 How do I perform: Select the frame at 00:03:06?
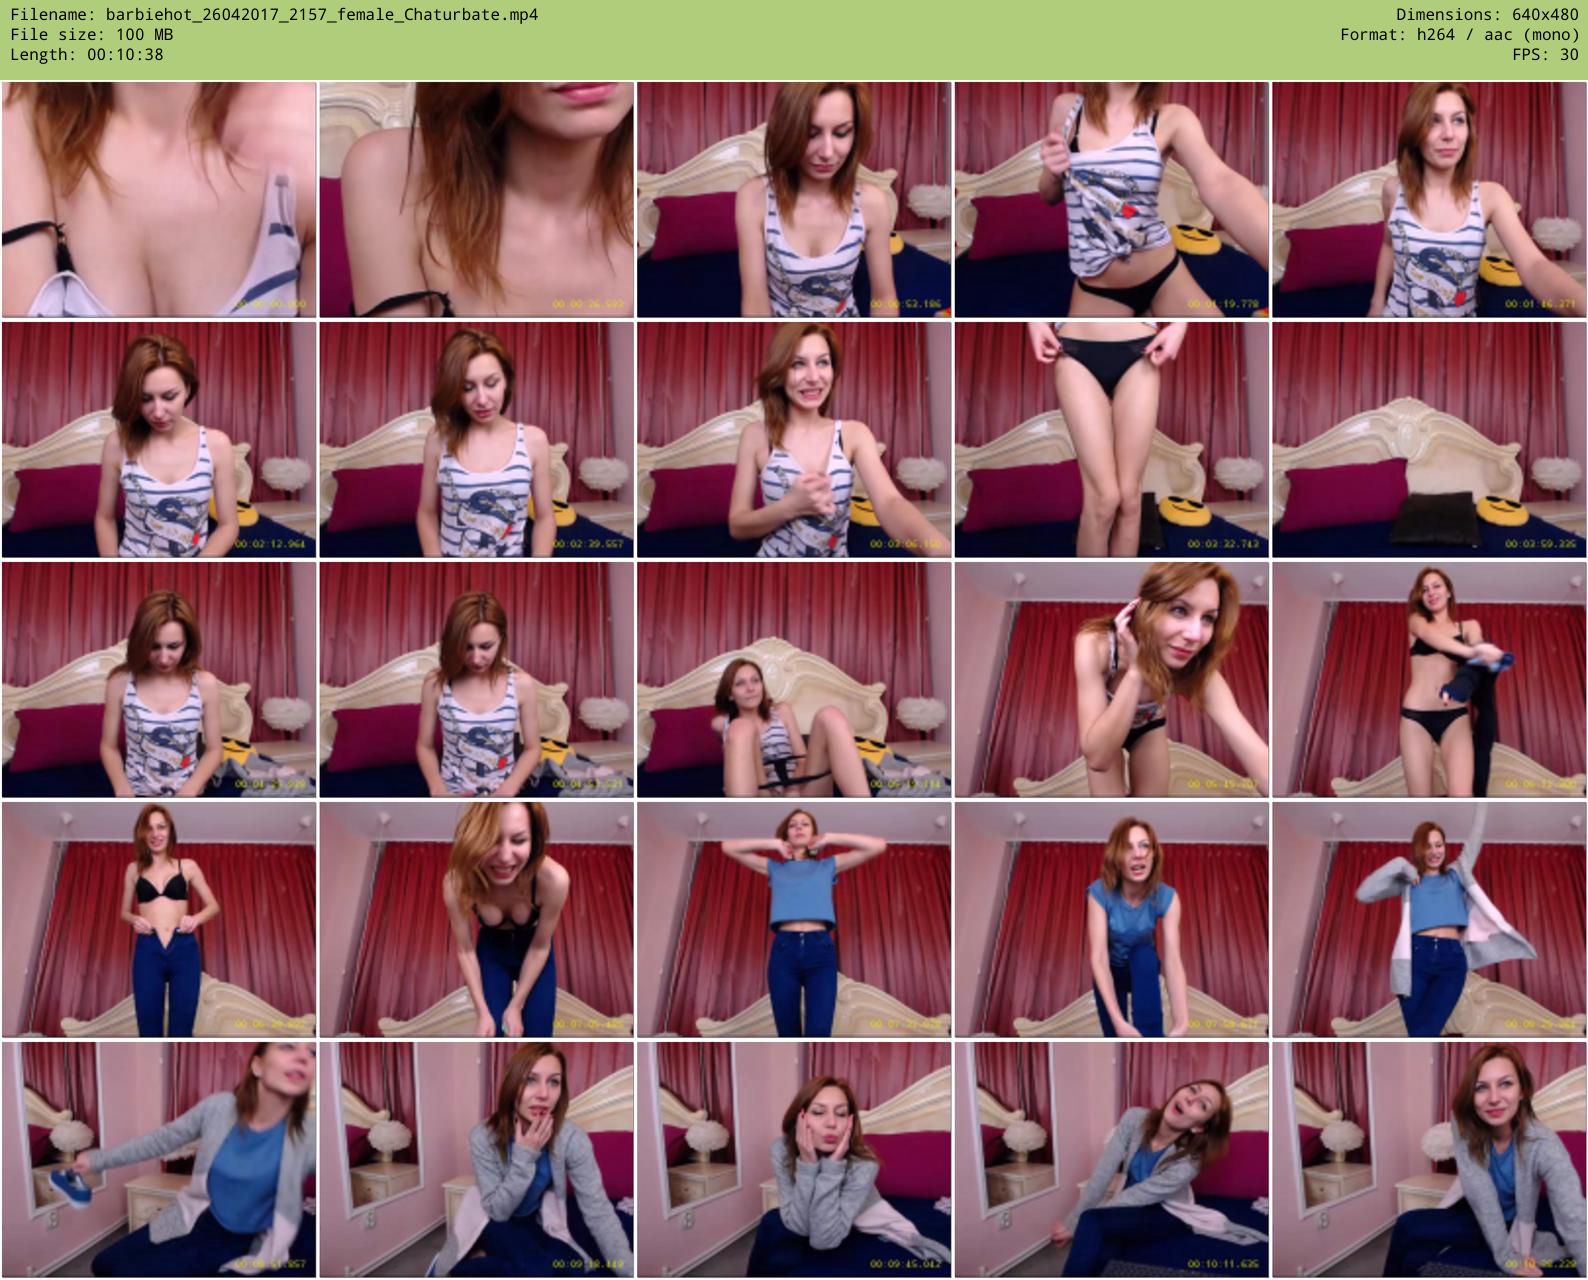coord(794,439)
